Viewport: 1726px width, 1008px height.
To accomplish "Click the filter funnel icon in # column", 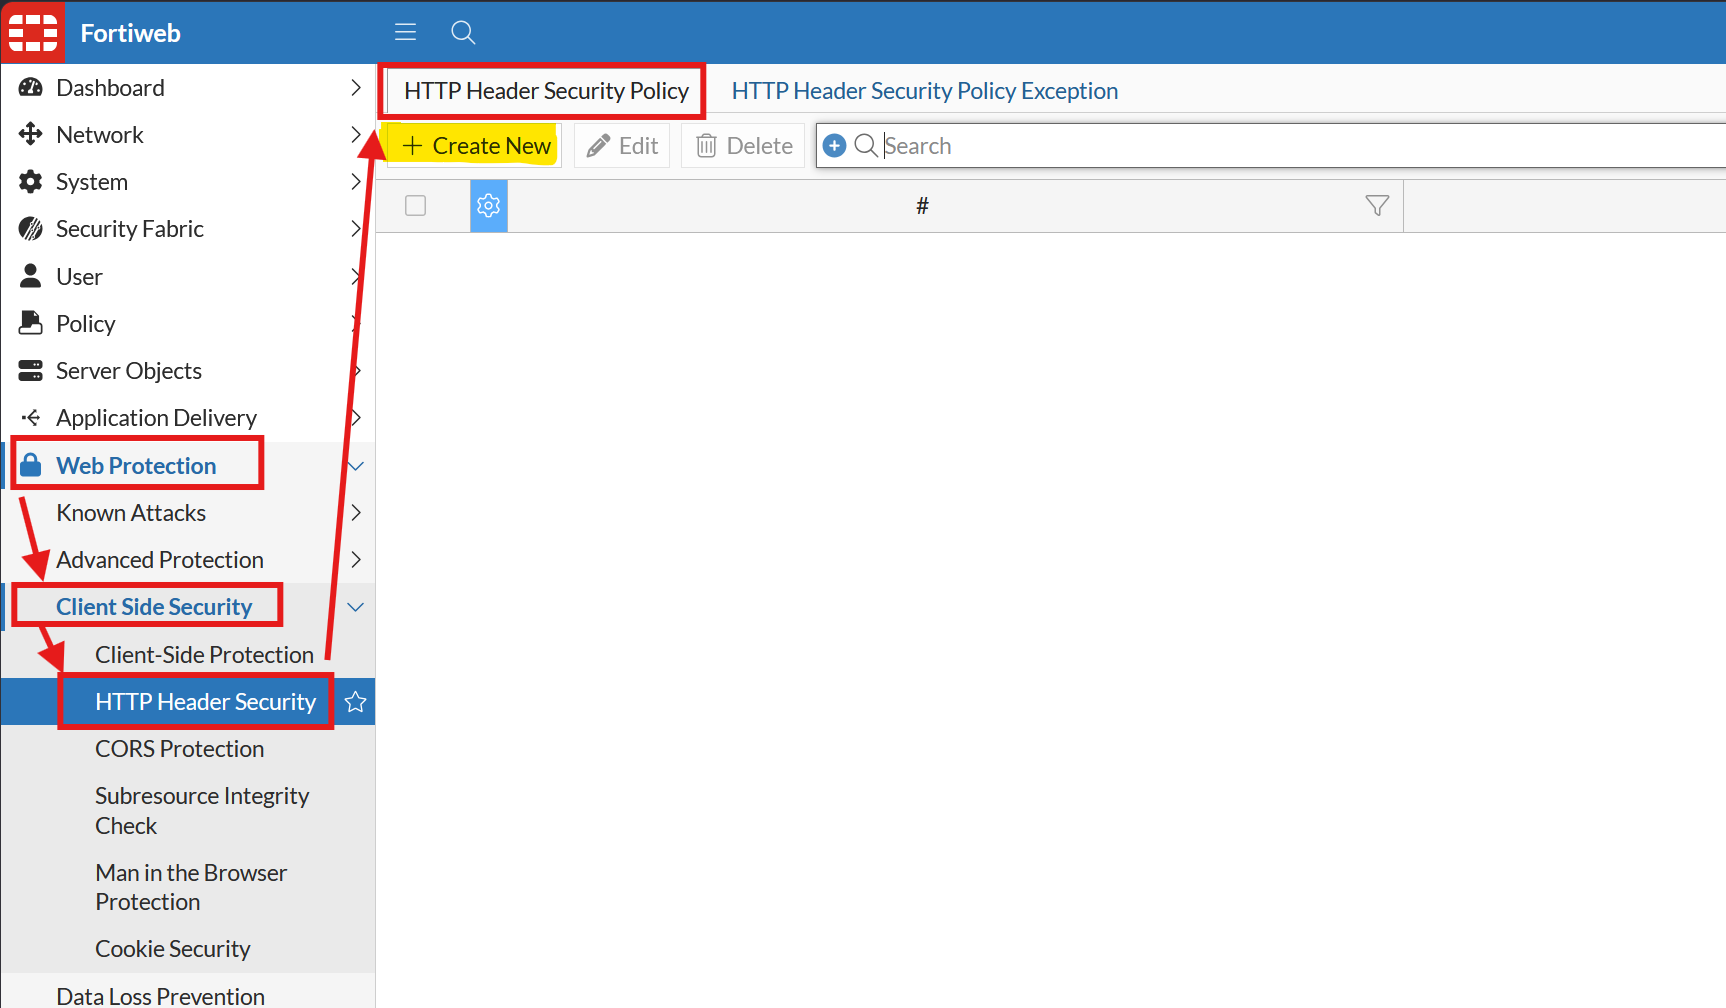I will pyautogui.click(x=1377, y=206).
